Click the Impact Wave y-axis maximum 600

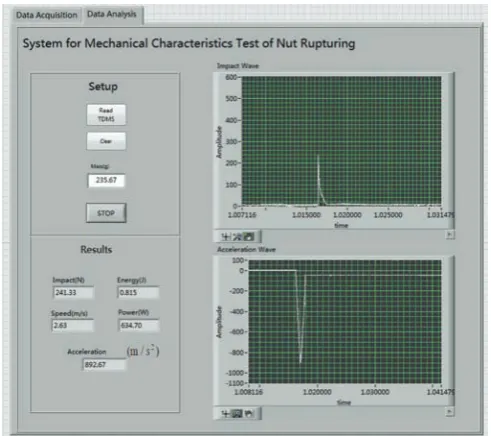[231, 77]
